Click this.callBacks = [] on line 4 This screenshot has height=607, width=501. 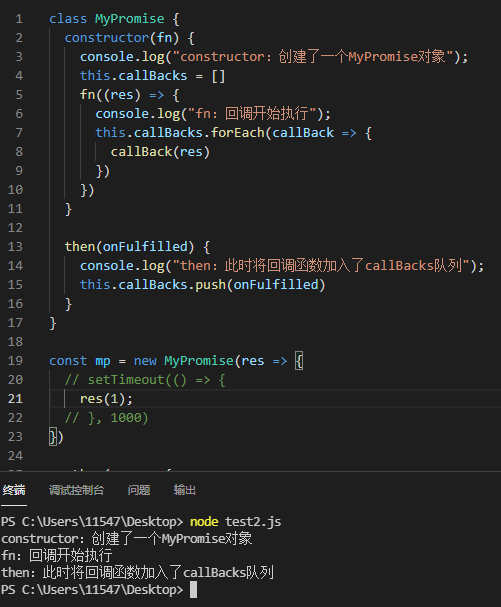pyautogui.click(x=152, y=75)
